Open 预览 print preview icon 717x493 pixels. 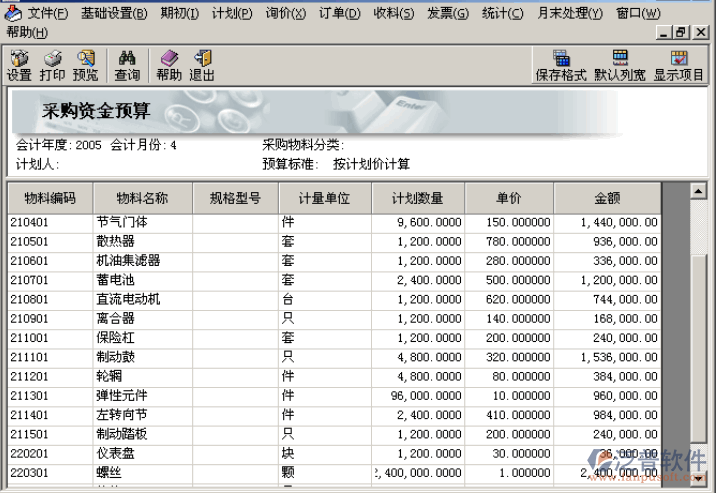(x=86, y=66)
